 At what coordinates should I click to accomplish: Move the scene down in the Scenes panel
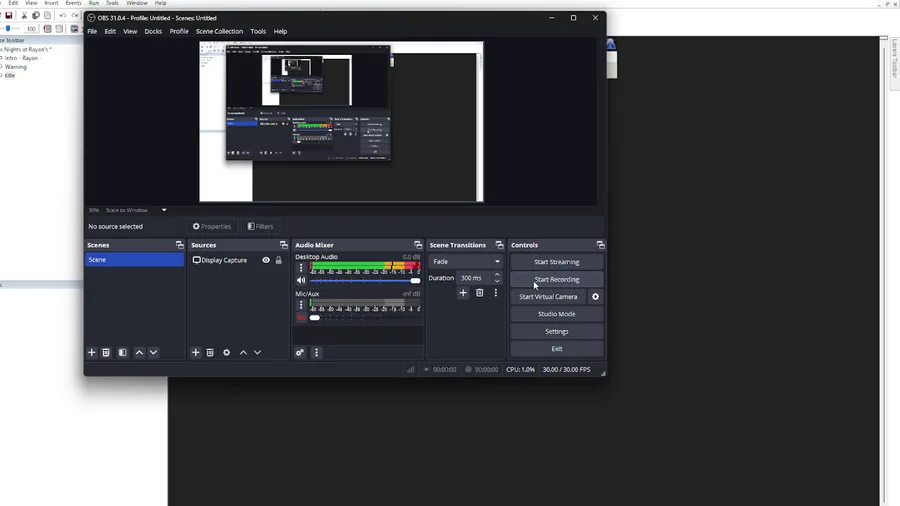(x=153, y=352)
